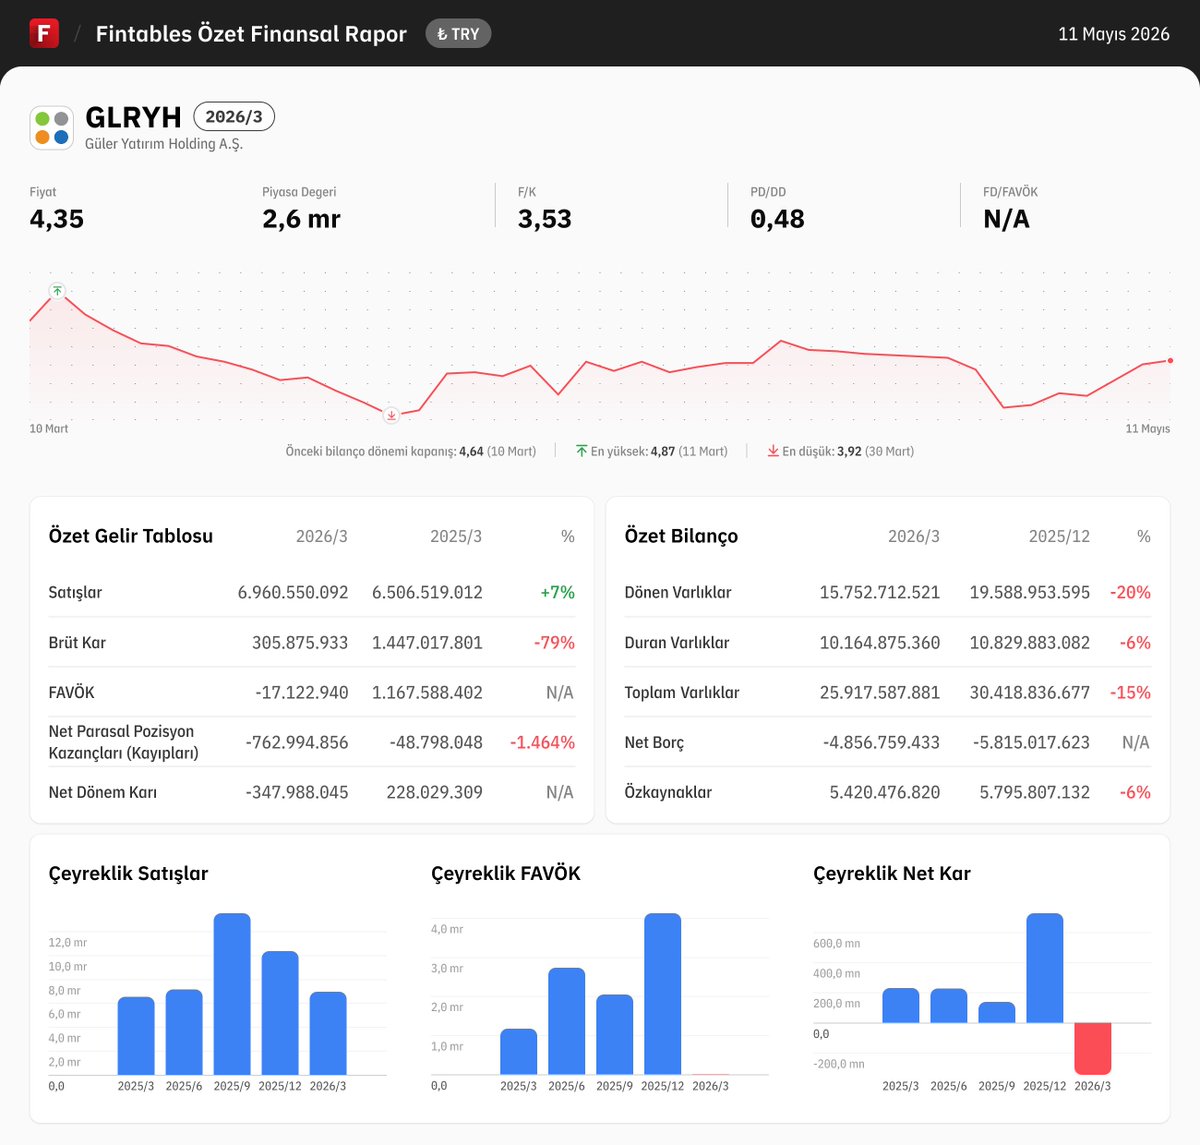
Task: Click the Fintables Özet Finansal Rapor title
Action: tap(251, 34)
